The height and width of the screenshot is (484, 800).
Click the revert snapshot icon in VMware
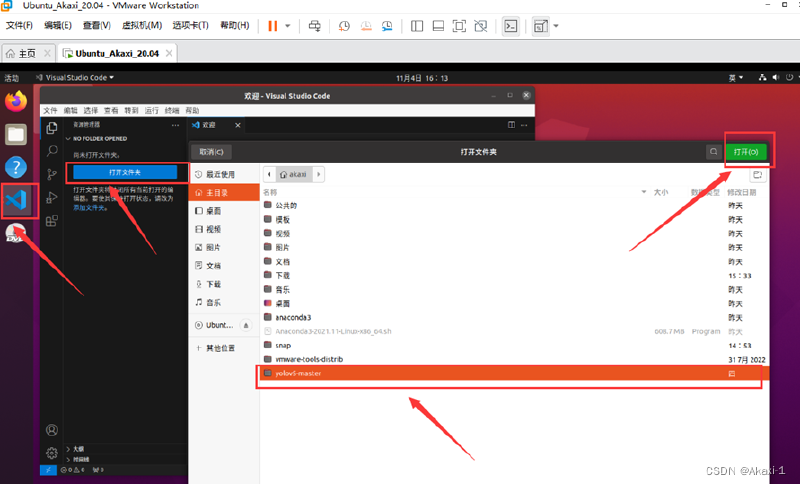point(366,26)
